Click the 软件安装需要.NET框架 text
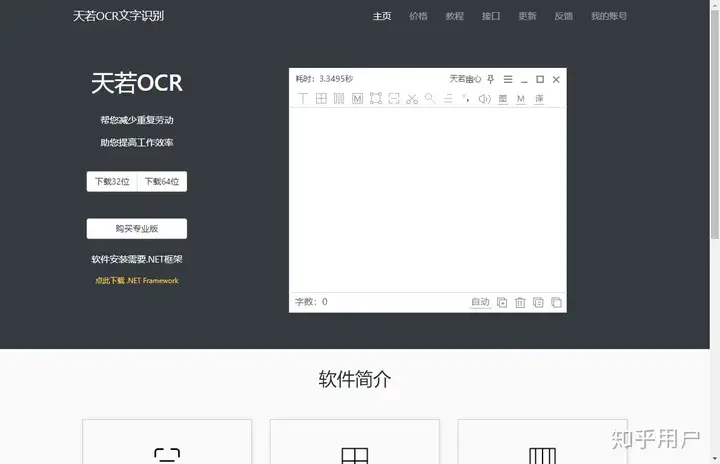This screenshot has height=464, width=720. (137, 259)
